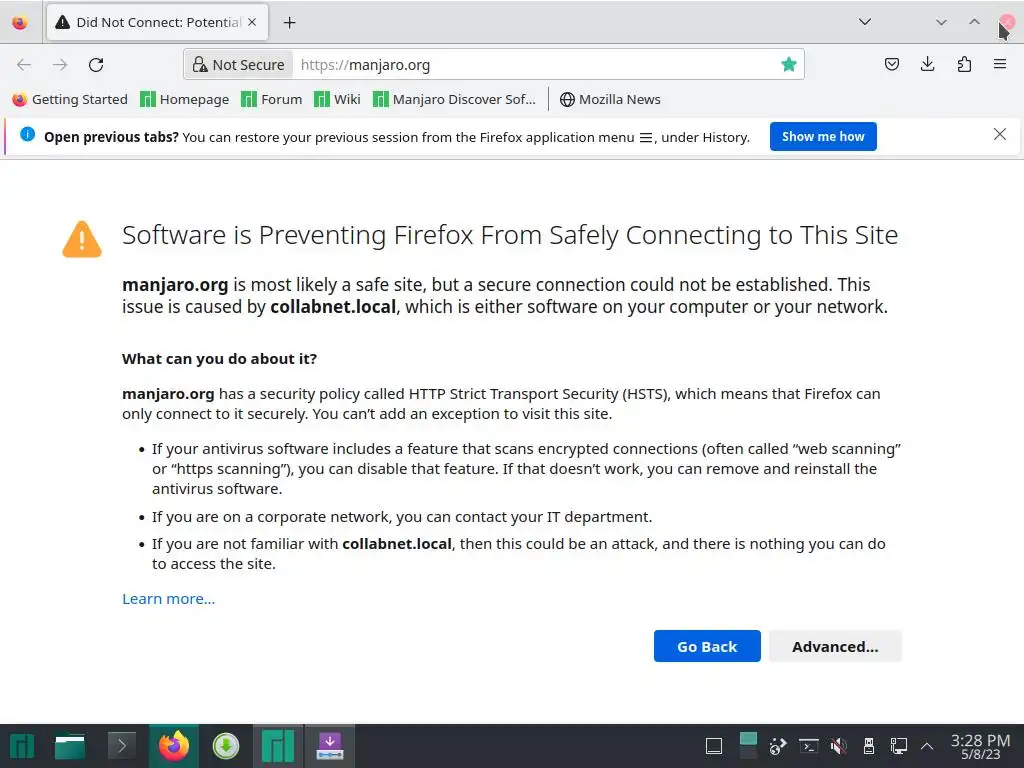This screenshot has width=1024, height=768.
Task: Open the Manjaro application launcher menu
Action: [22, 746]
